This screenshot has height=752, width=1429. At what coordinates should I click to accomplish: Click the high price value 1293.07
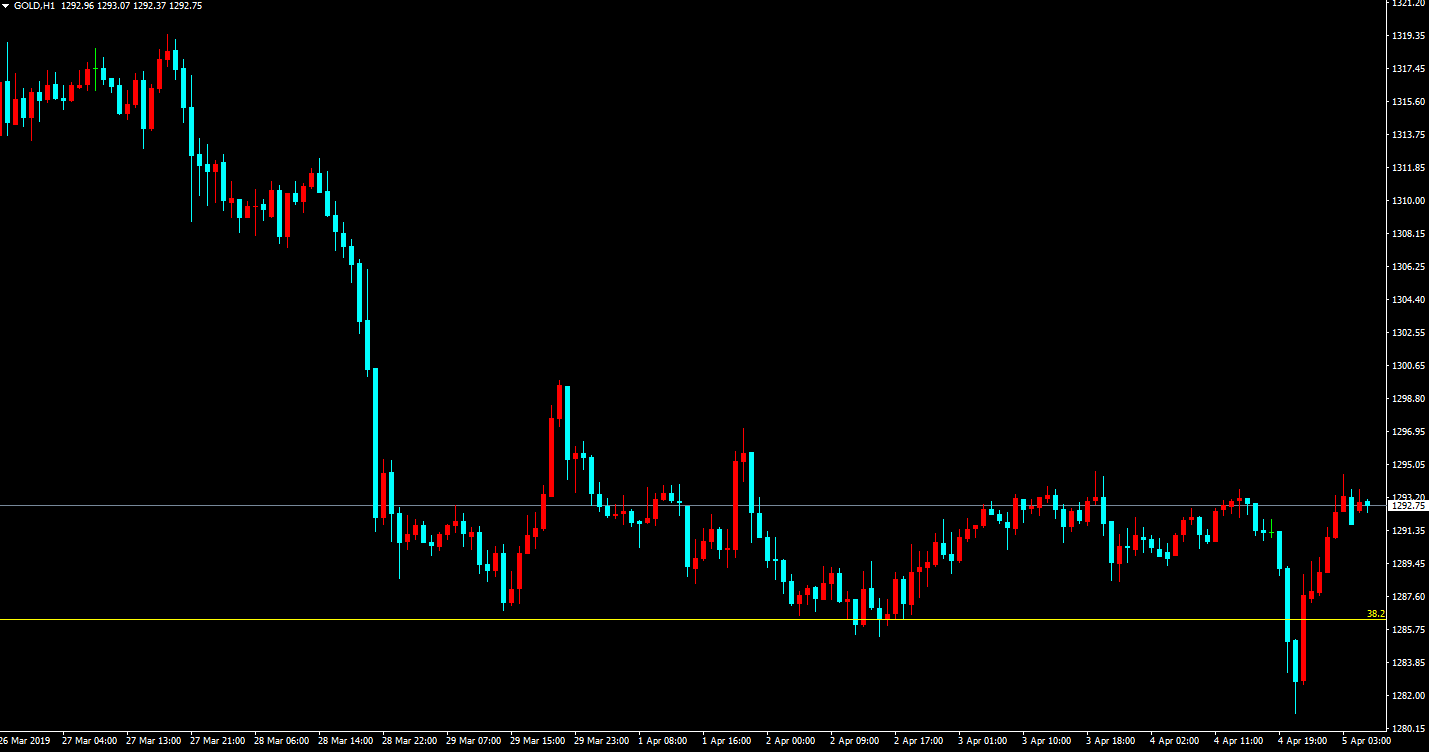113,5
